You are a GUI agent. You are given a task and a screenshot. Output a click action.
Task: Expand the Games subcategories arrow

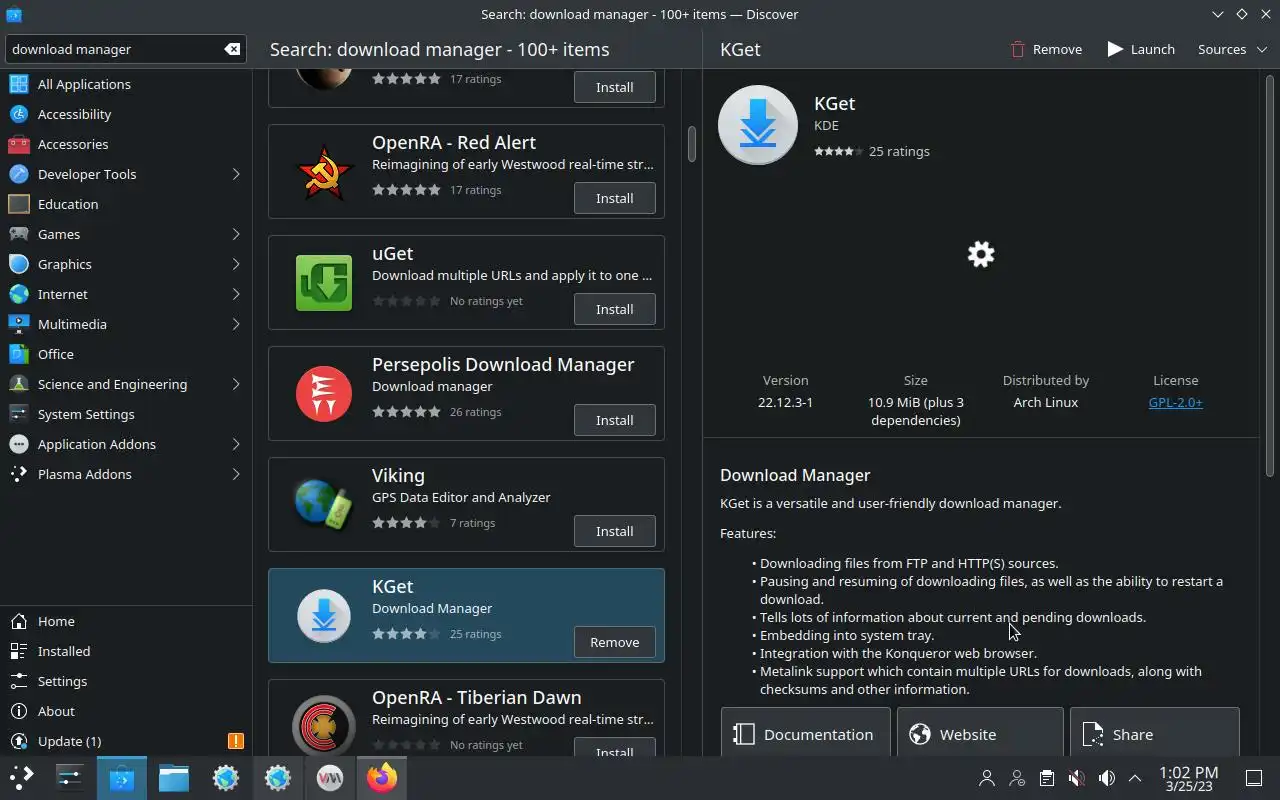236,234
